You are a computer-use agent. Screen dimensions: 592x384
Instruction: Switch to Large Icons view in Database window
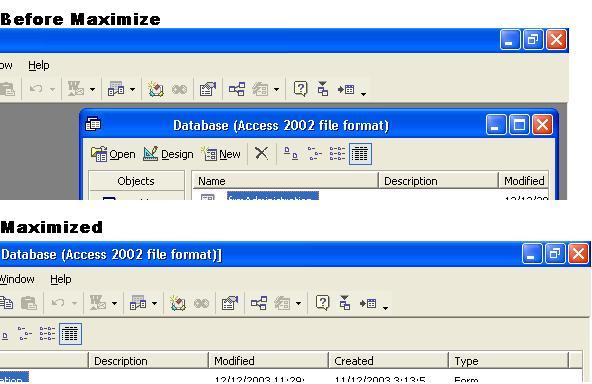tap(291, 154)
